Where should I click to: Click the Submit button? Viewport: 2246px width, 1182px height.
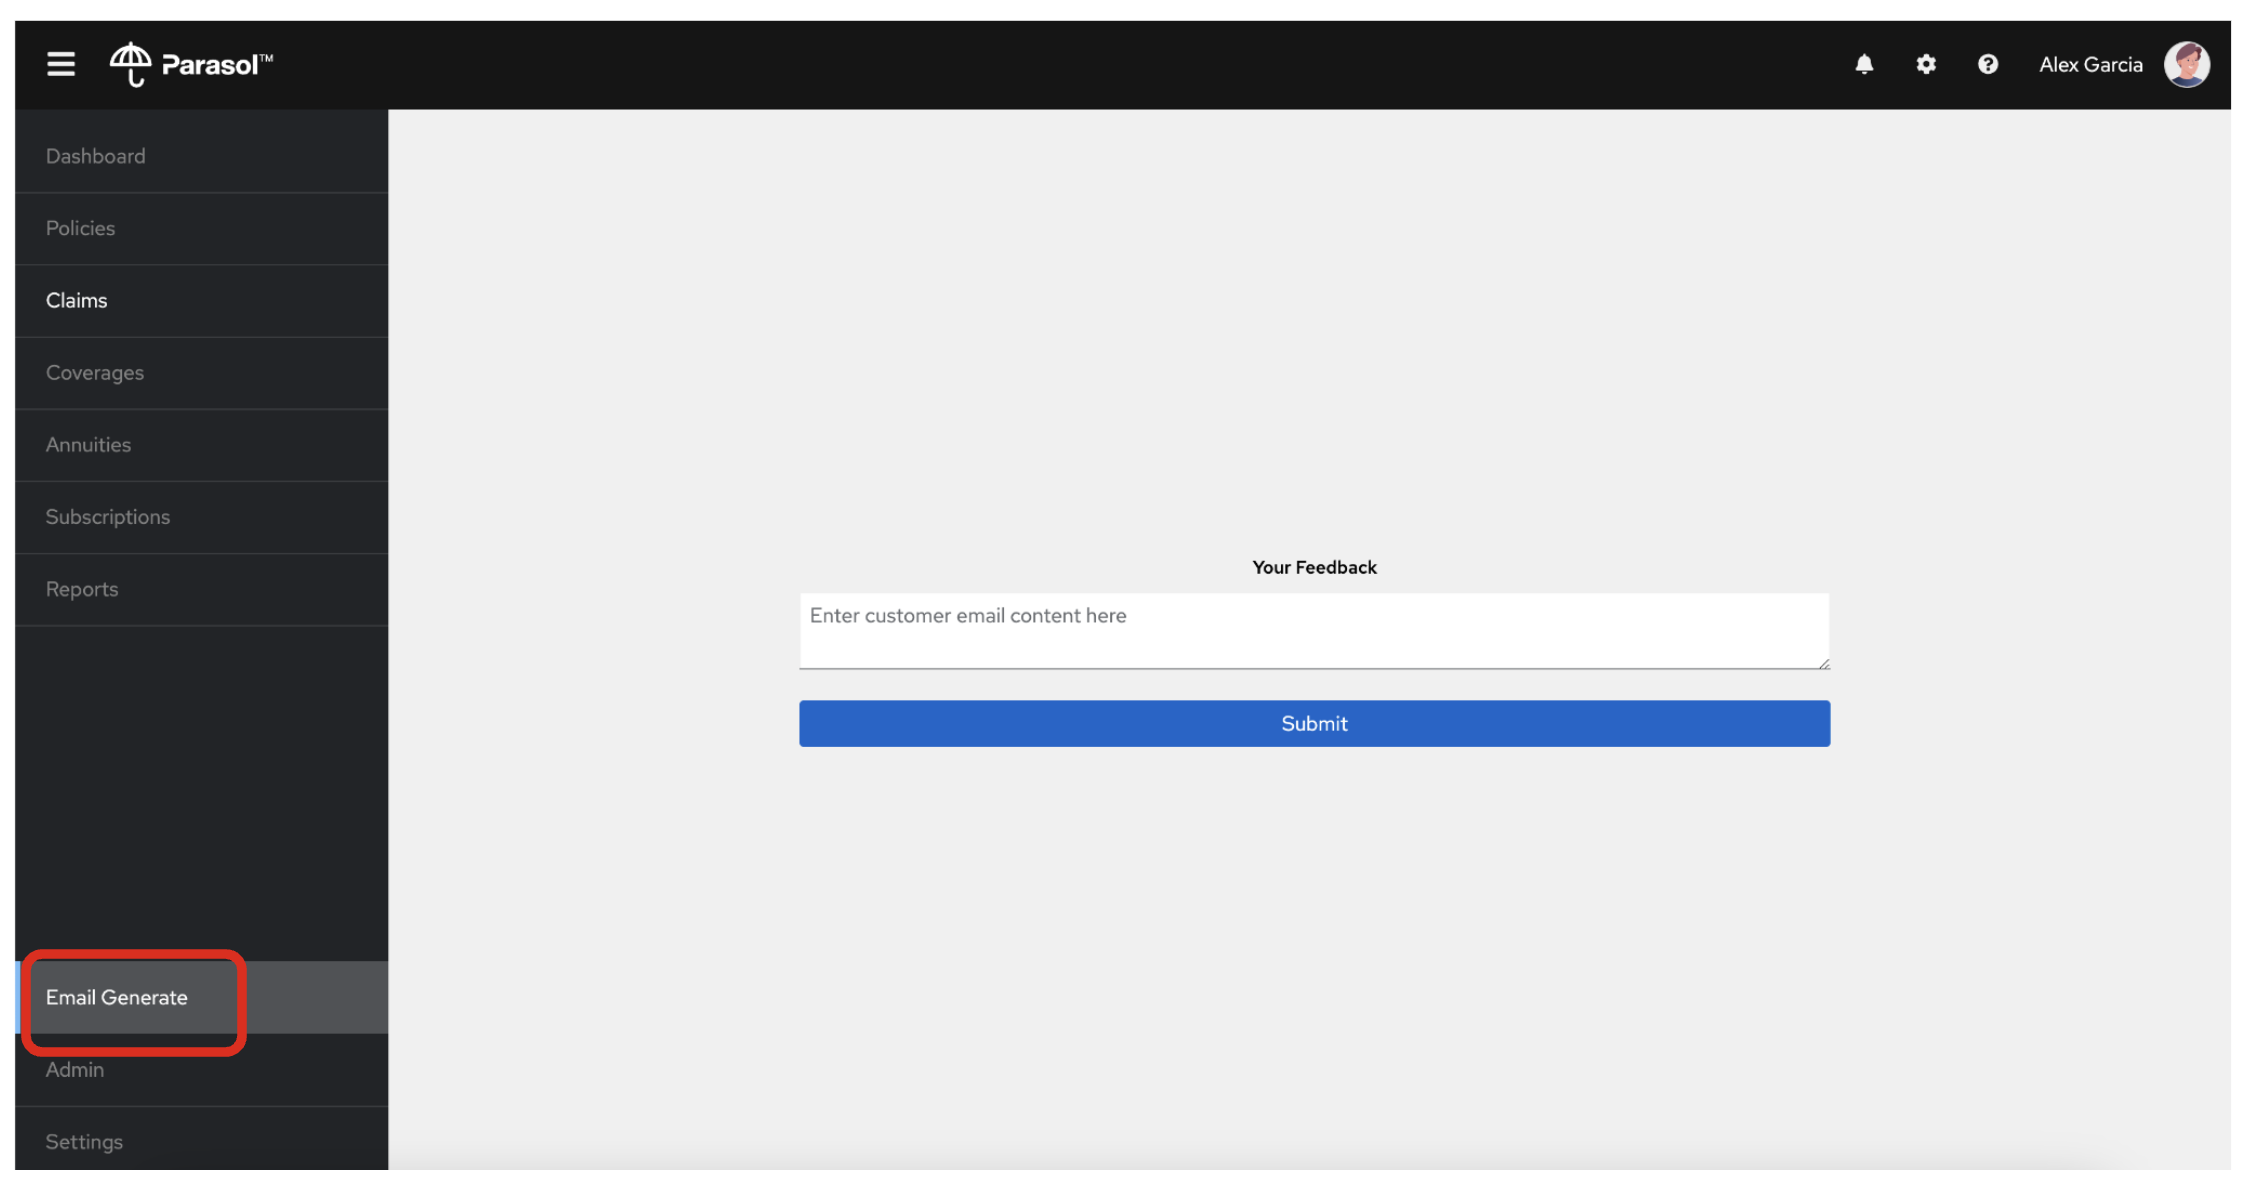tap(1313, 723)
